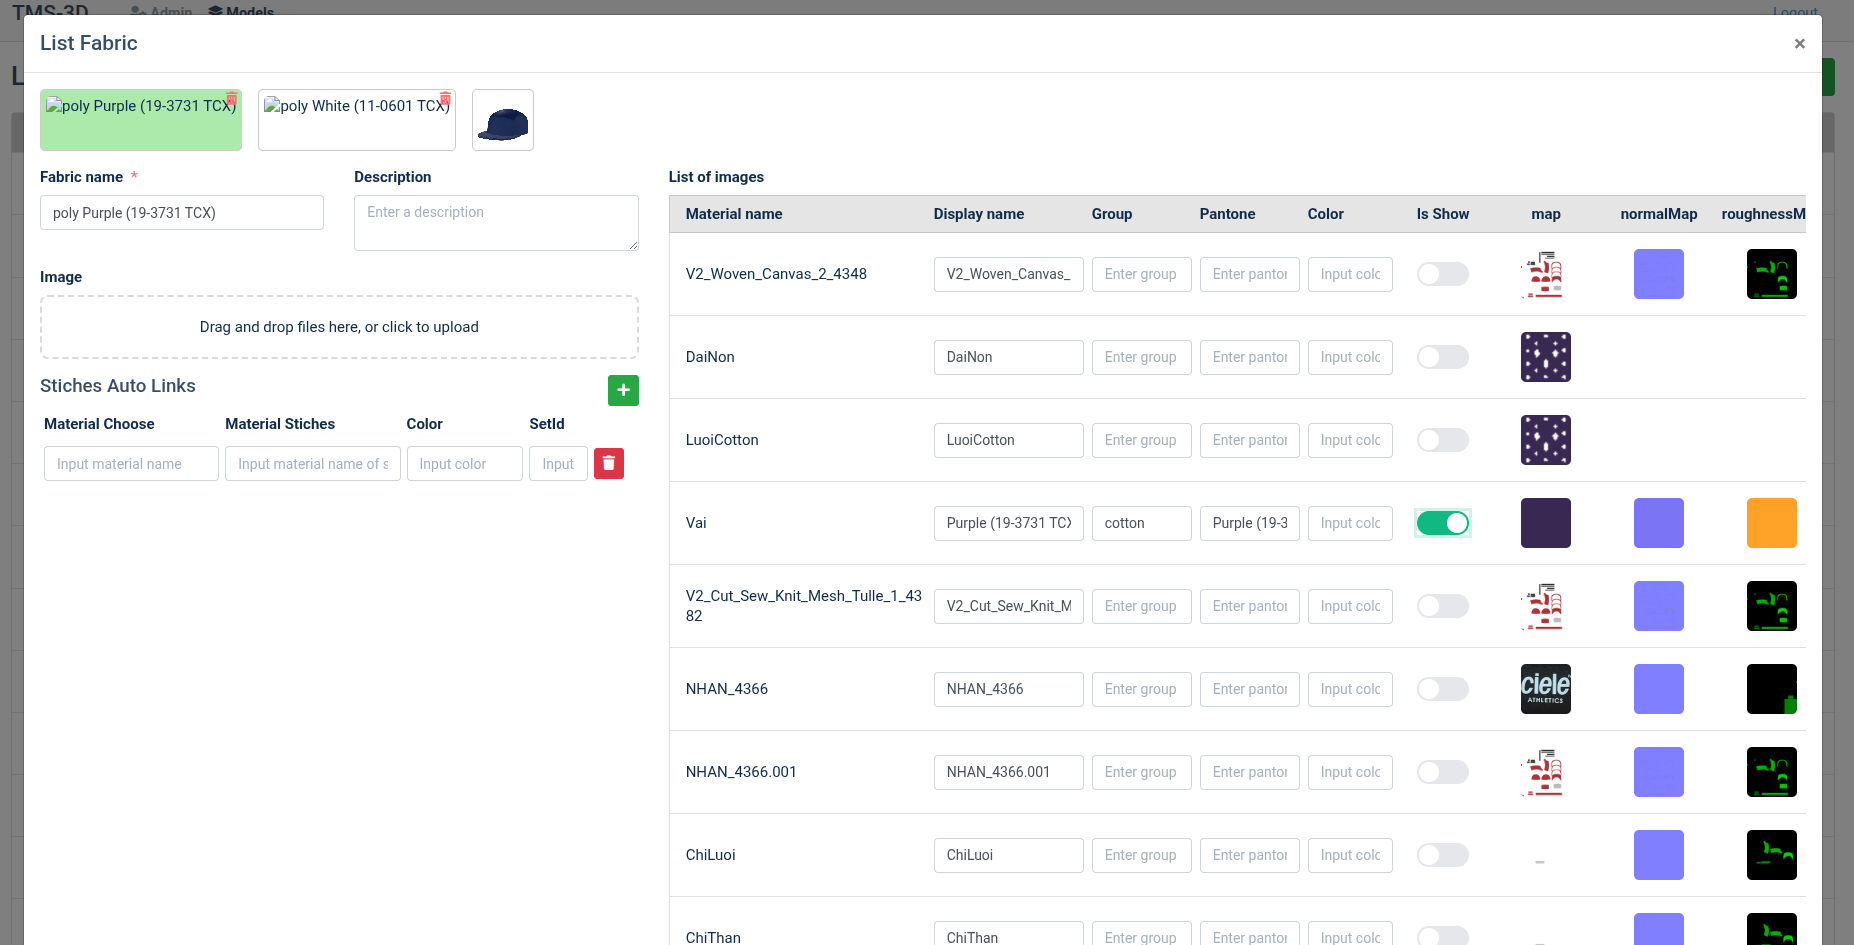Click the drag and drop upload area
Screen dimensions: 1854x945
[x=339, y=327]
